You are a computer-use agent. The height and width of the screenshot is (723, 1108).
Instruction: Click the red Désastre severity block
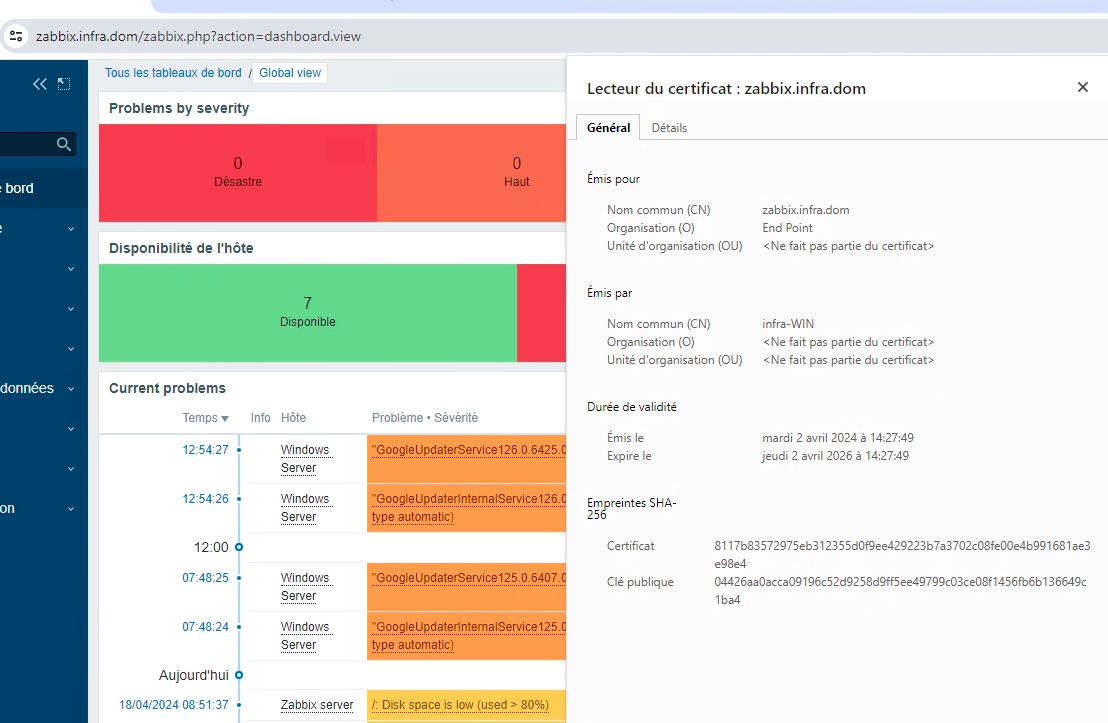point(238,172)
